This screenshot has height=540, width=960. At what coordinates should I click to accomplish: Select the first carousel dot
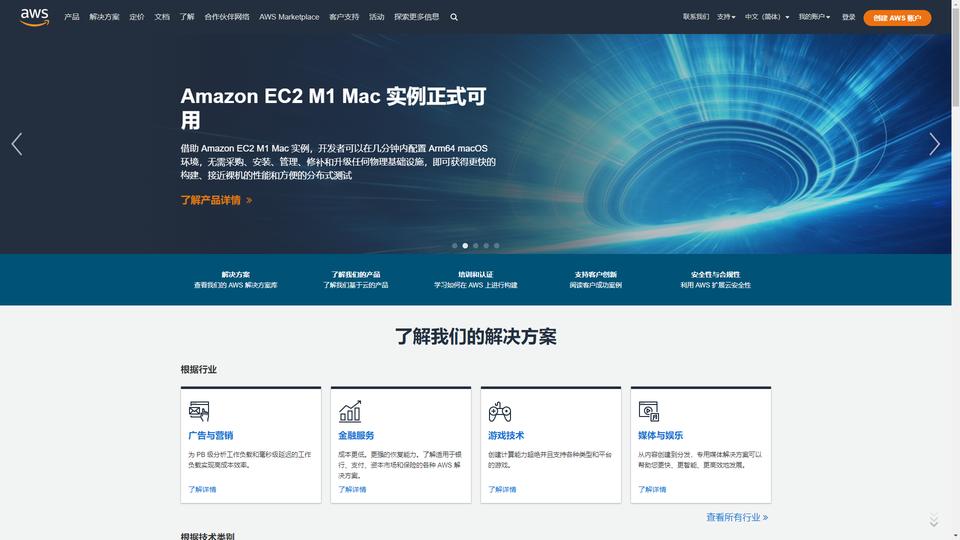coord(454,246)
